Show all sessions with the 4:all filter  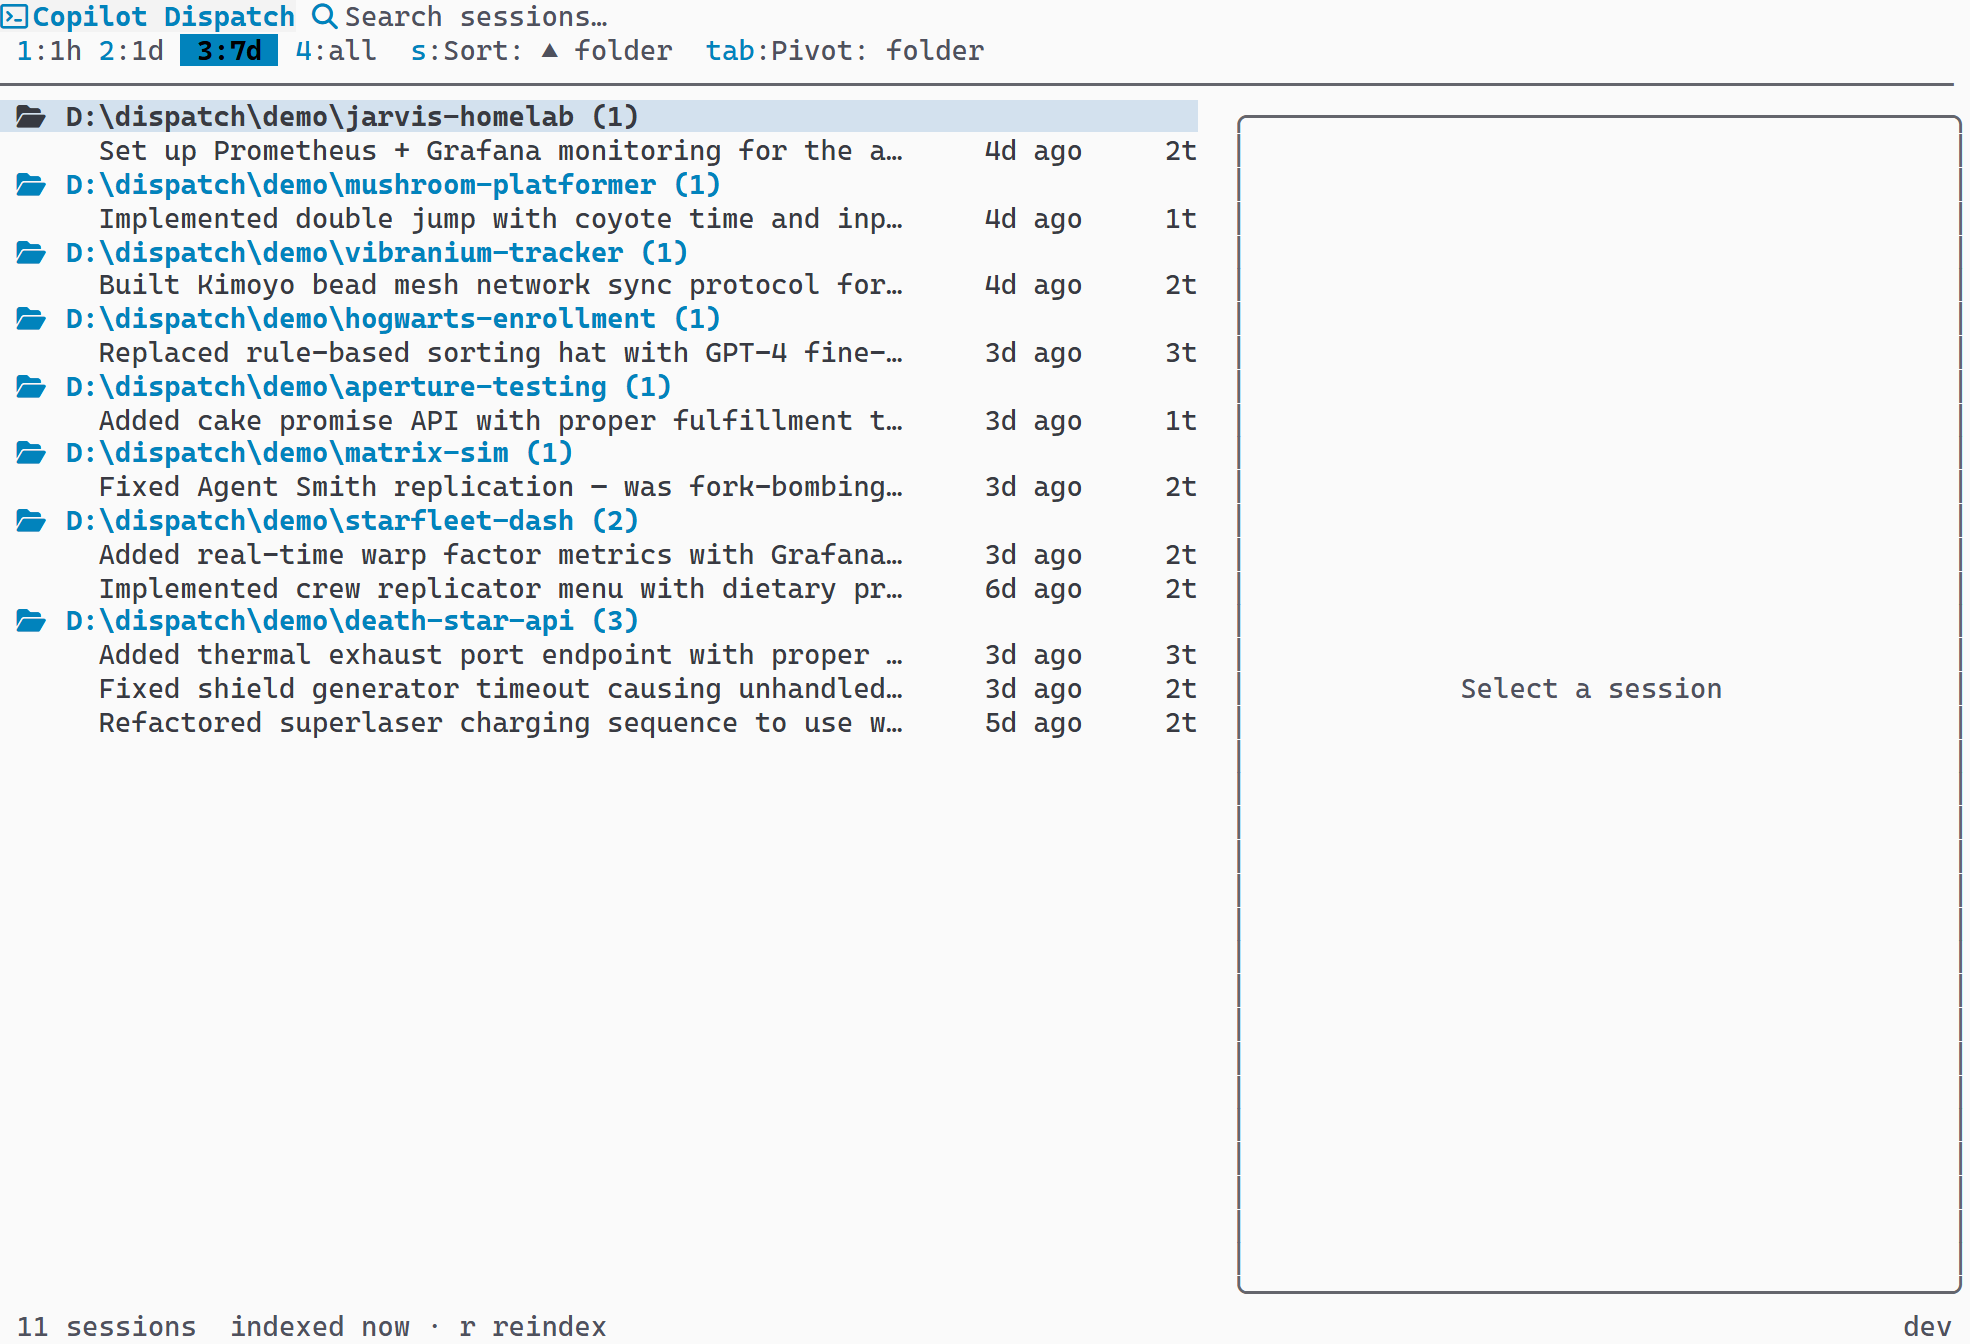(334, 50)
